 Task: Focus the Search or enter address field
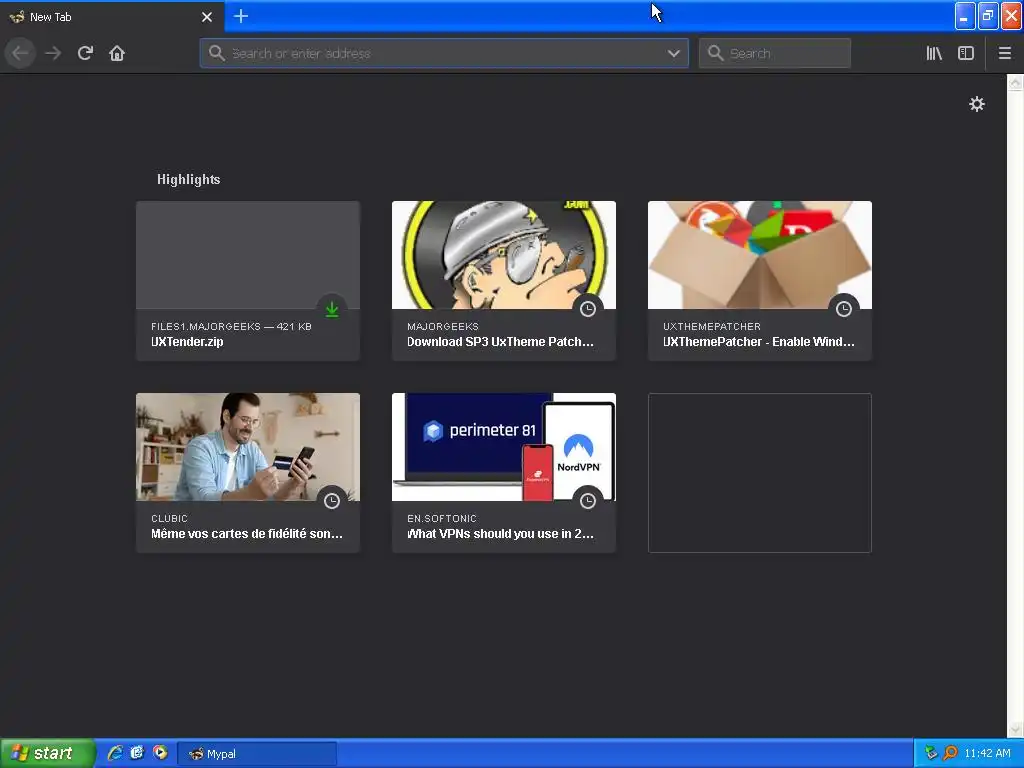click(x=444, y=53)
